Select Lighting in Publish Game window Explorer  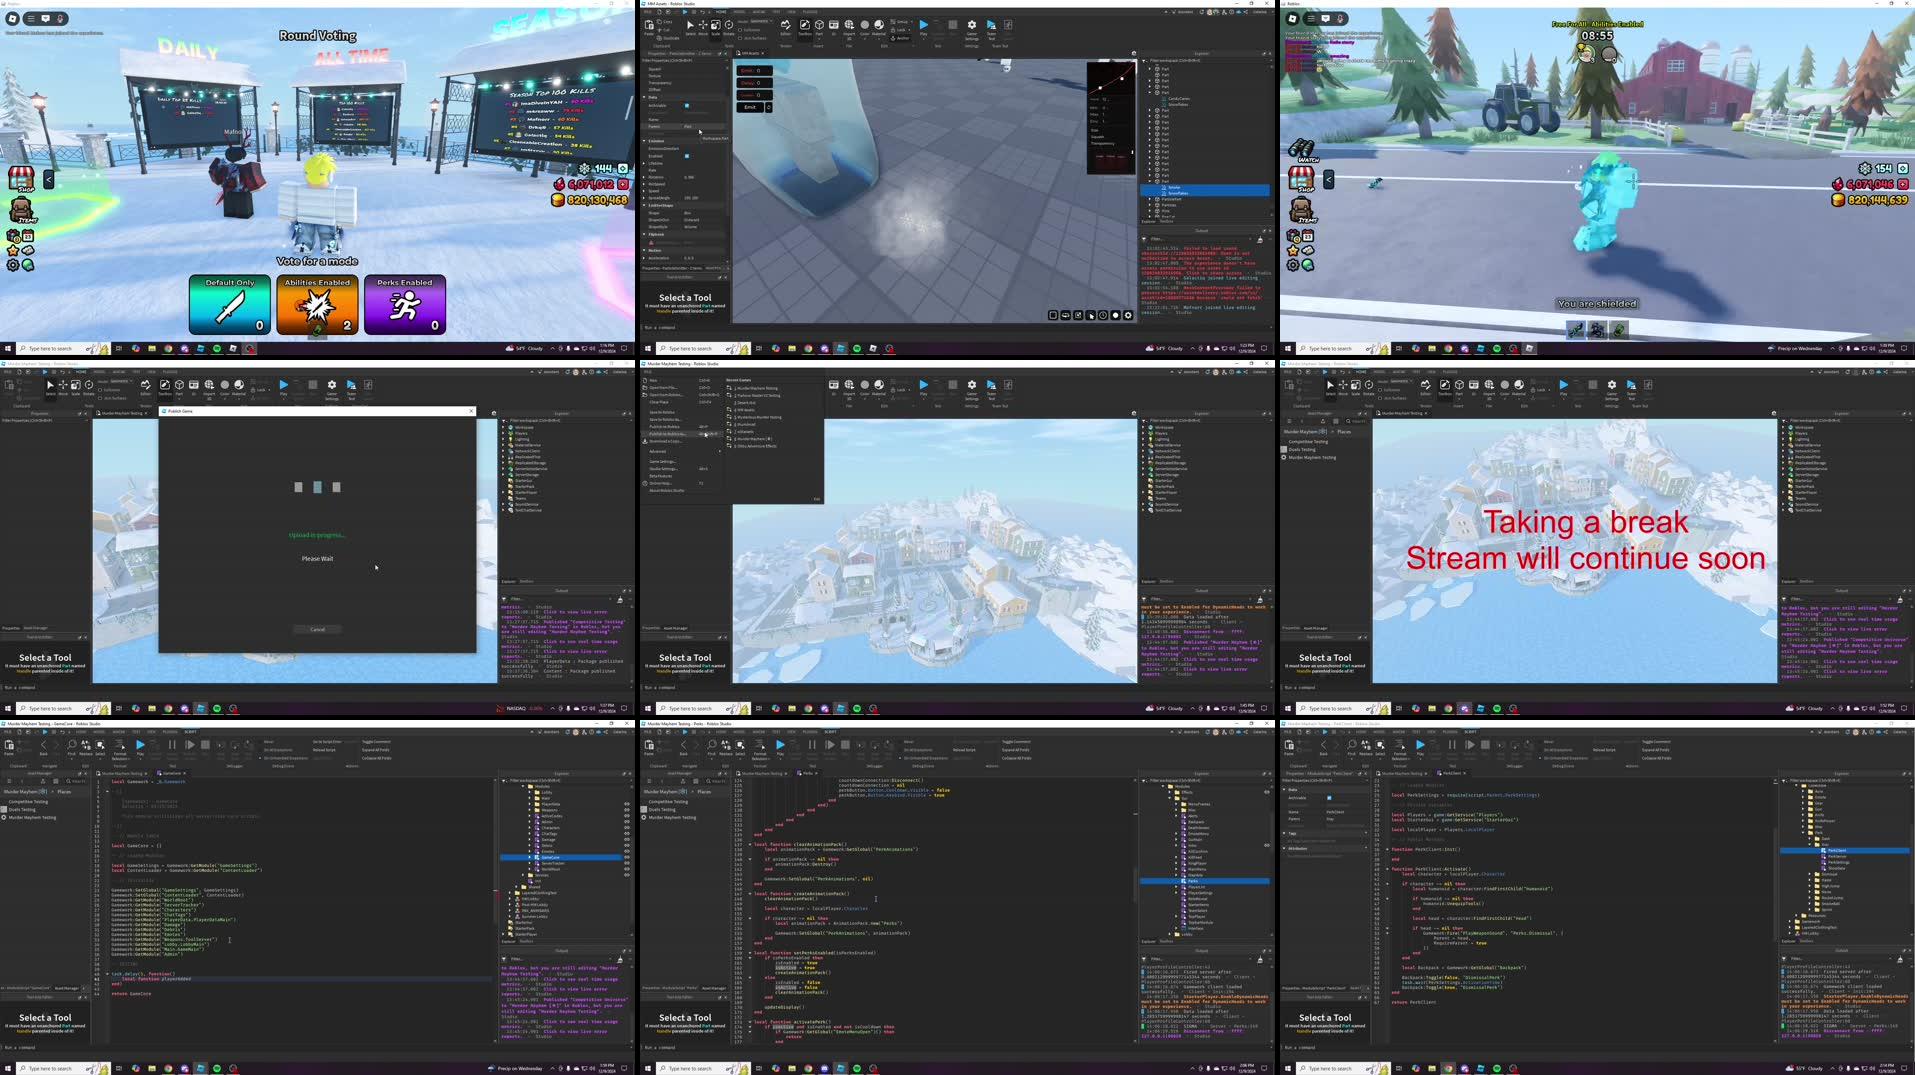pyautogui.click(x=522, y=439)
